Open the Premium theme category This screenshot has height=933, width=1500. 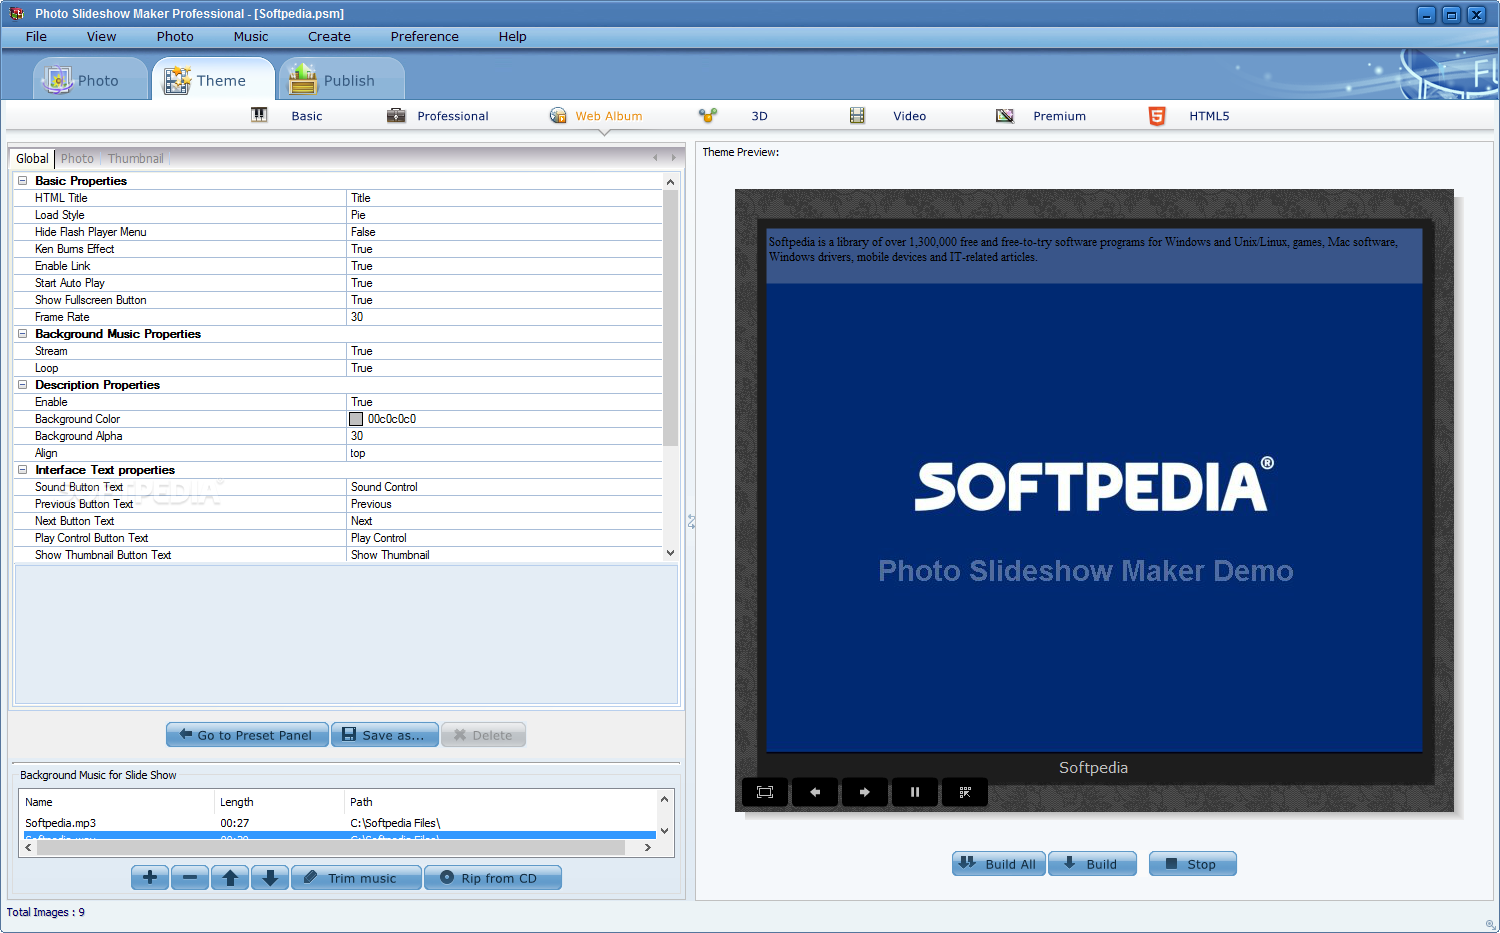(1041, 116)
